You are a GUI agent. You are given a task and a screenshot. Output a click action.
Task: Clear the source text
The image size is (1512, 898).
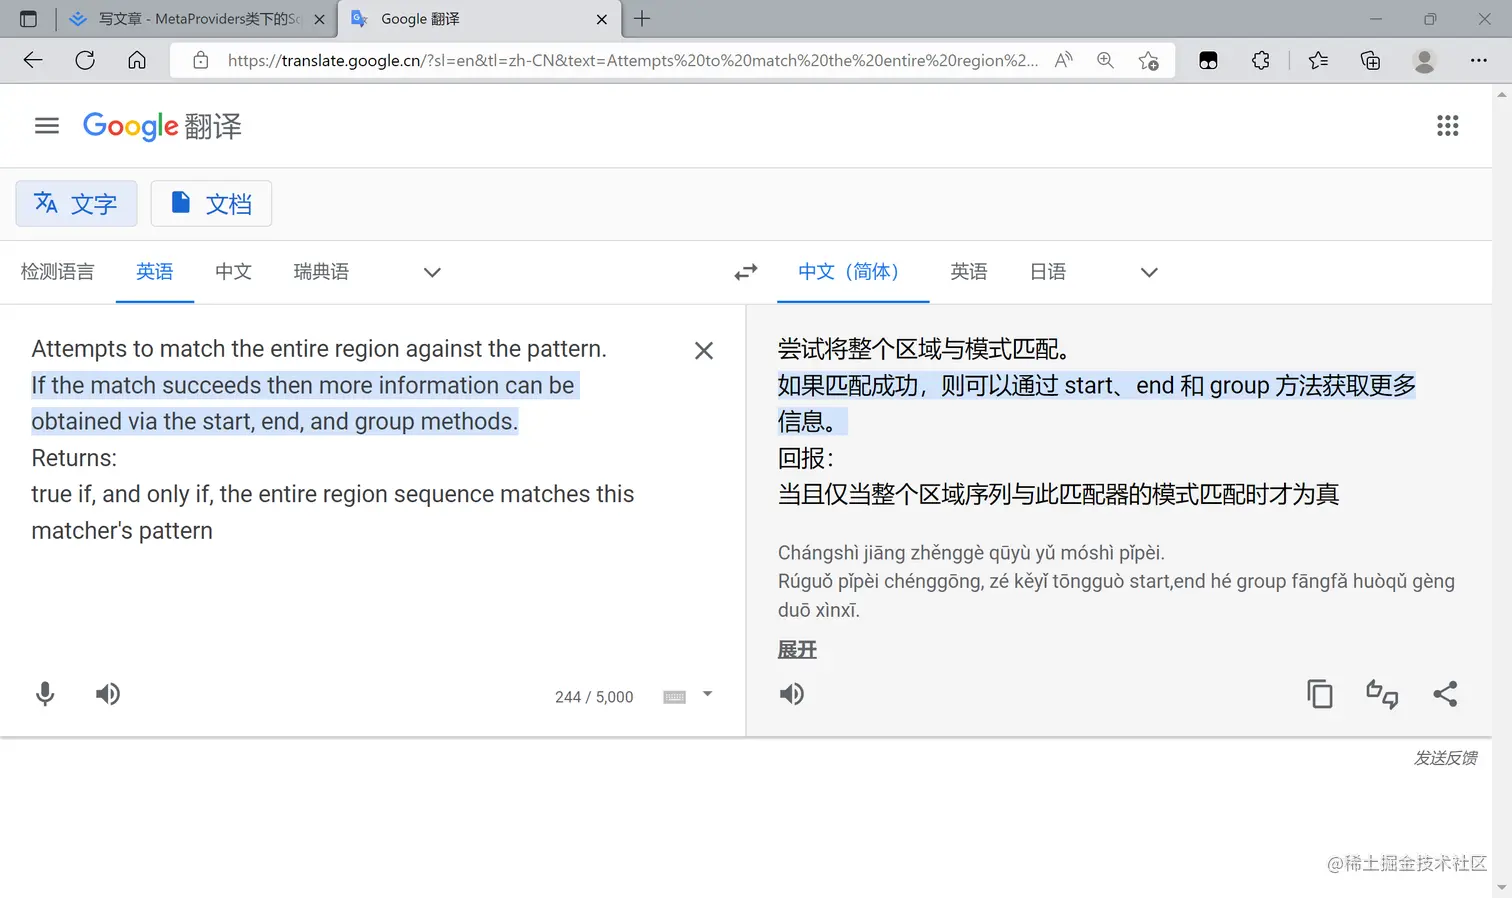click(x=704, y=351)
